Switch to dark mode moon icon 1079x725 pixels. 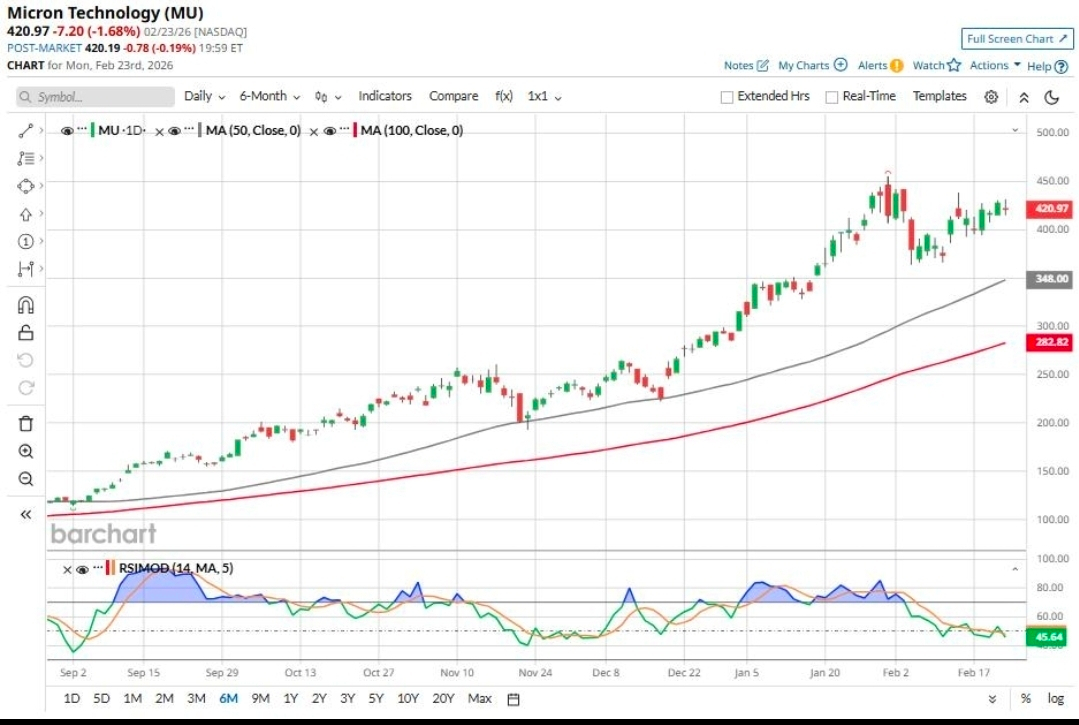click(1051, 97)
